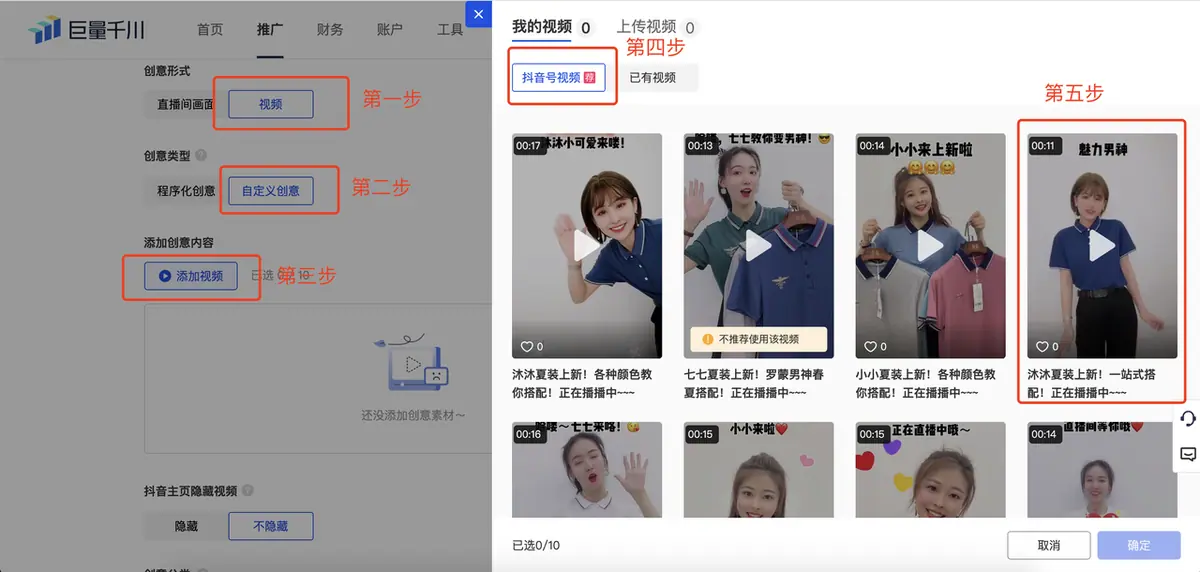Set homepage video to 不隐藏

pyautogui.click(x=271, y=526)
